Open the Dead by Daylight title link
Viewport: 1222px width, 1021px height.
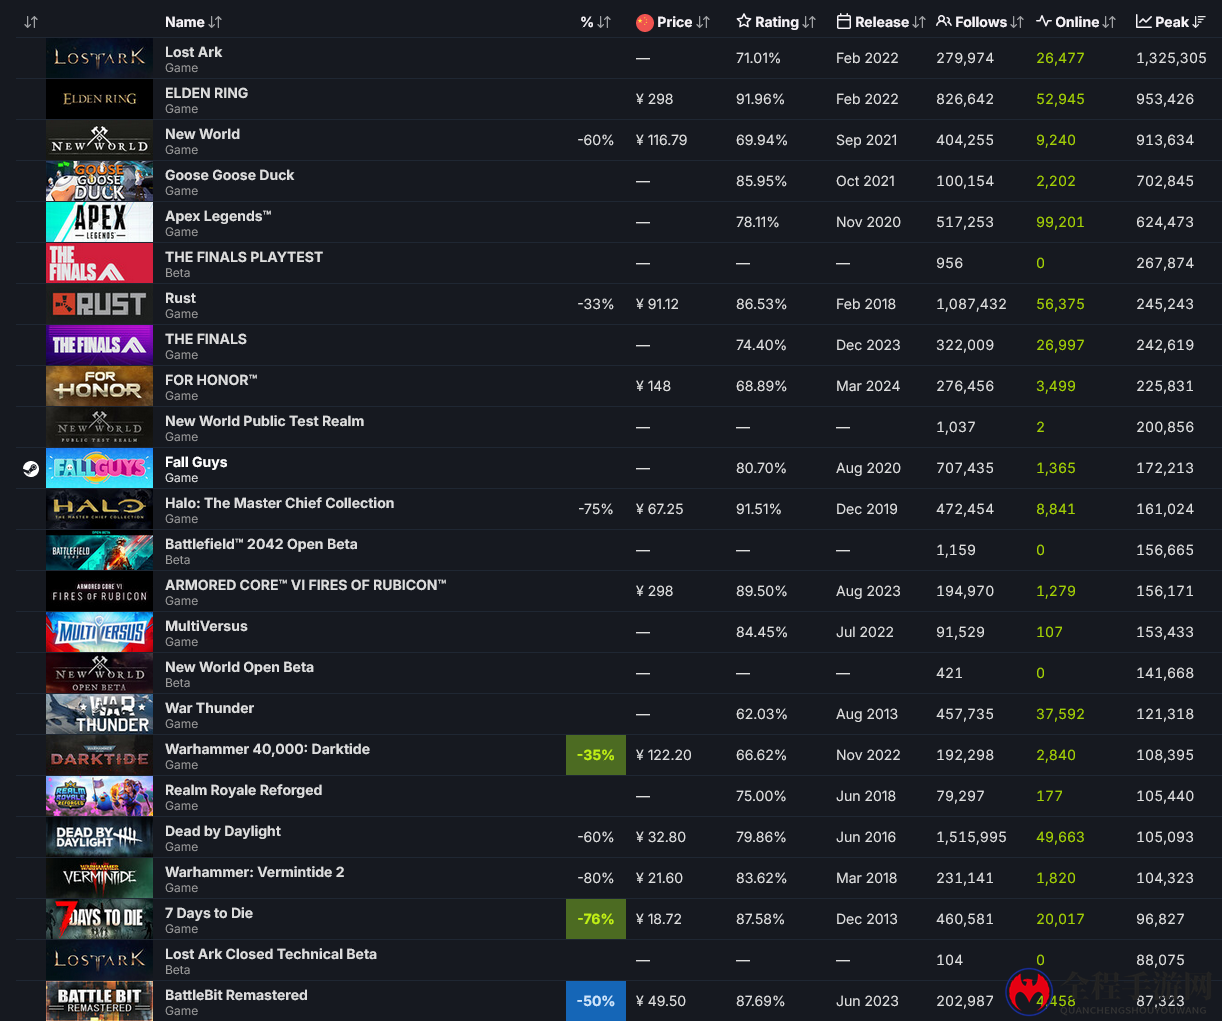pos(222,831)
